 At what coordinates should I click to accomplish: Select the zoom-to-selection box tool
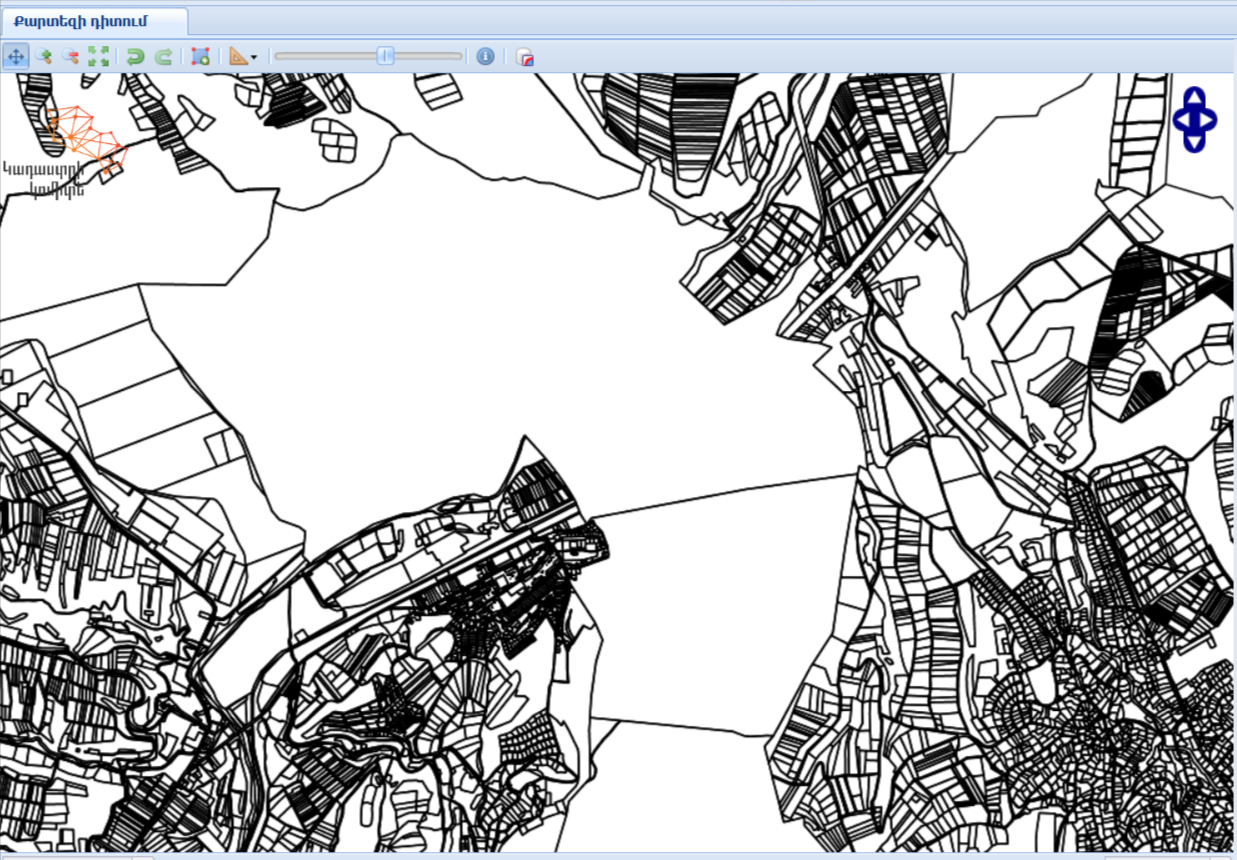tap(200, 57)
